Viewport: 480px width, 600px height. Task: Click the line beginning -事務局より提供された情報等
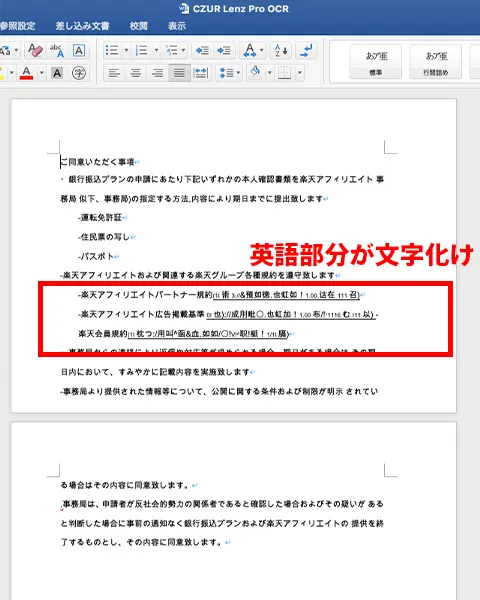pyautogui.click(x=219, y=391)
